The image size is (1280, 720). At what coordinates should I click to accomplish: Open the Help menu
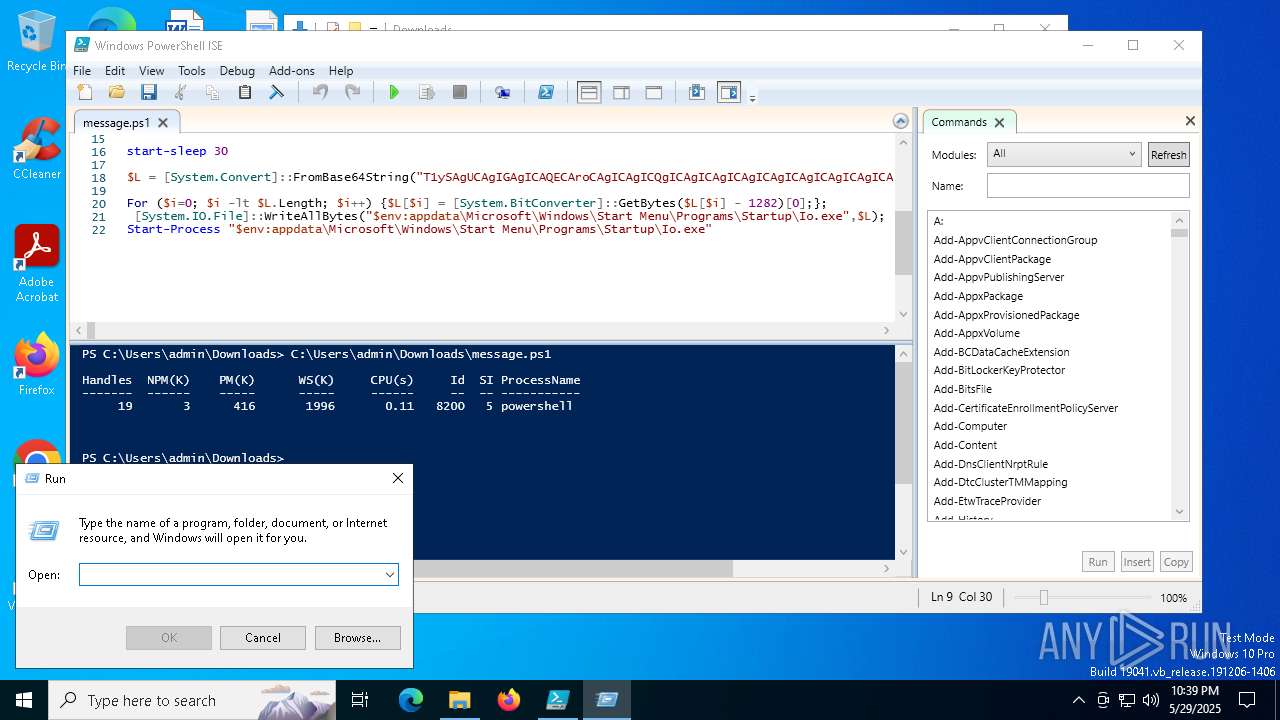[x=341, y=71]
